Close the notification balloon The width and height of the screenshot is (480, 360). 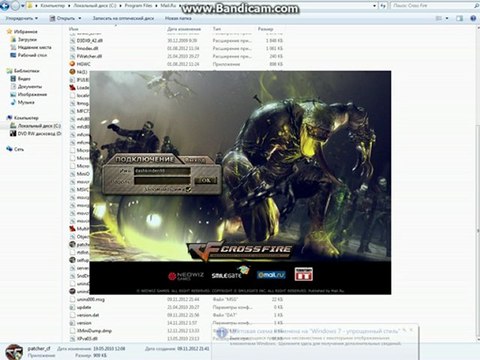(x=411, y=330)
